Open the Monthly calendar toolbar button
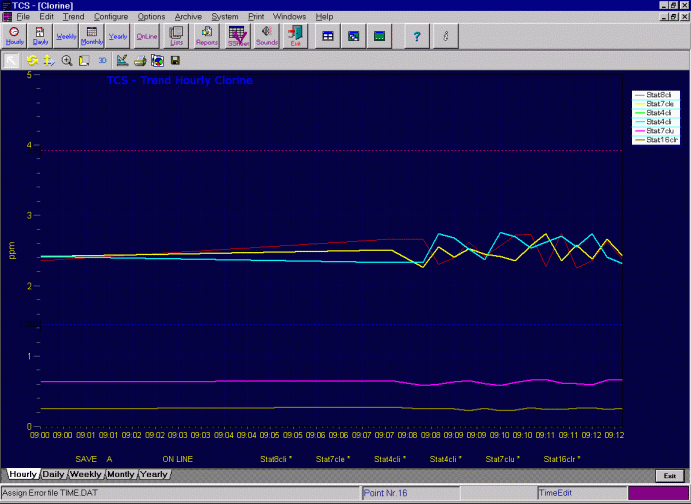This screenshot has width=691, height=504. point(92,36)
